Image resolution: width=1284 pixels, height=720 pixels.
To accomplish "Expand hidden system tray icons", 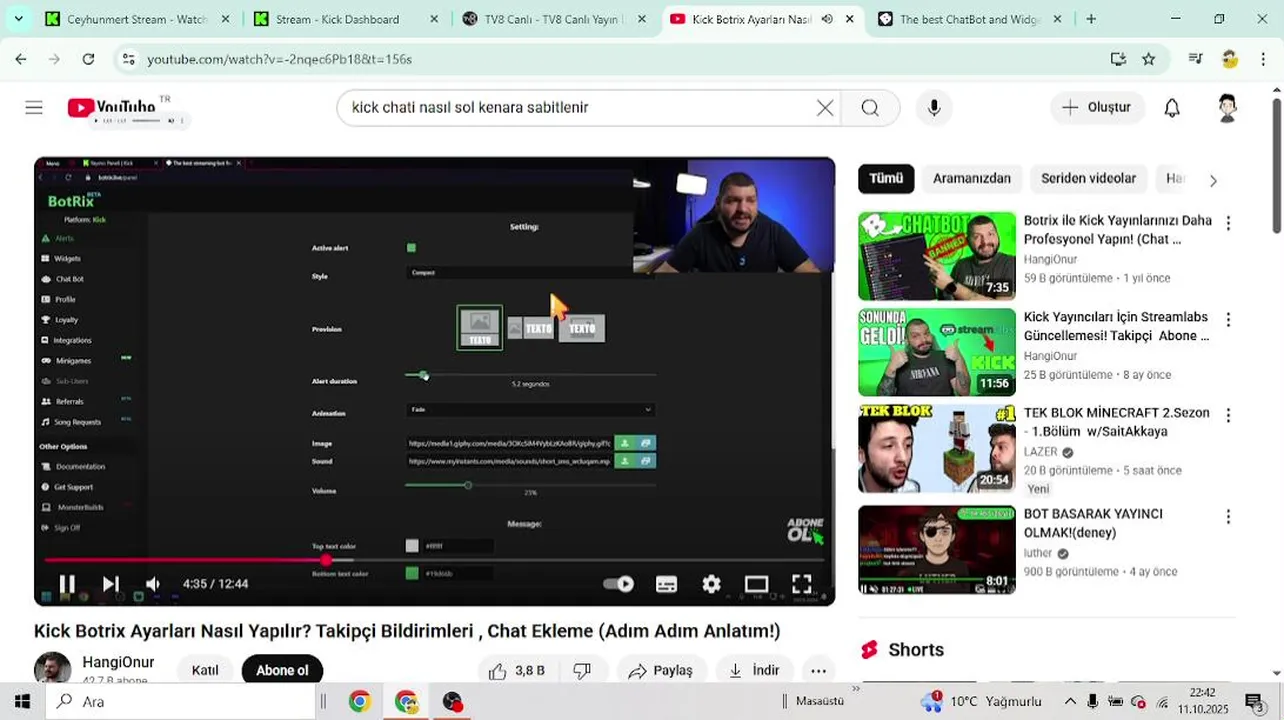I will 1069,701.
